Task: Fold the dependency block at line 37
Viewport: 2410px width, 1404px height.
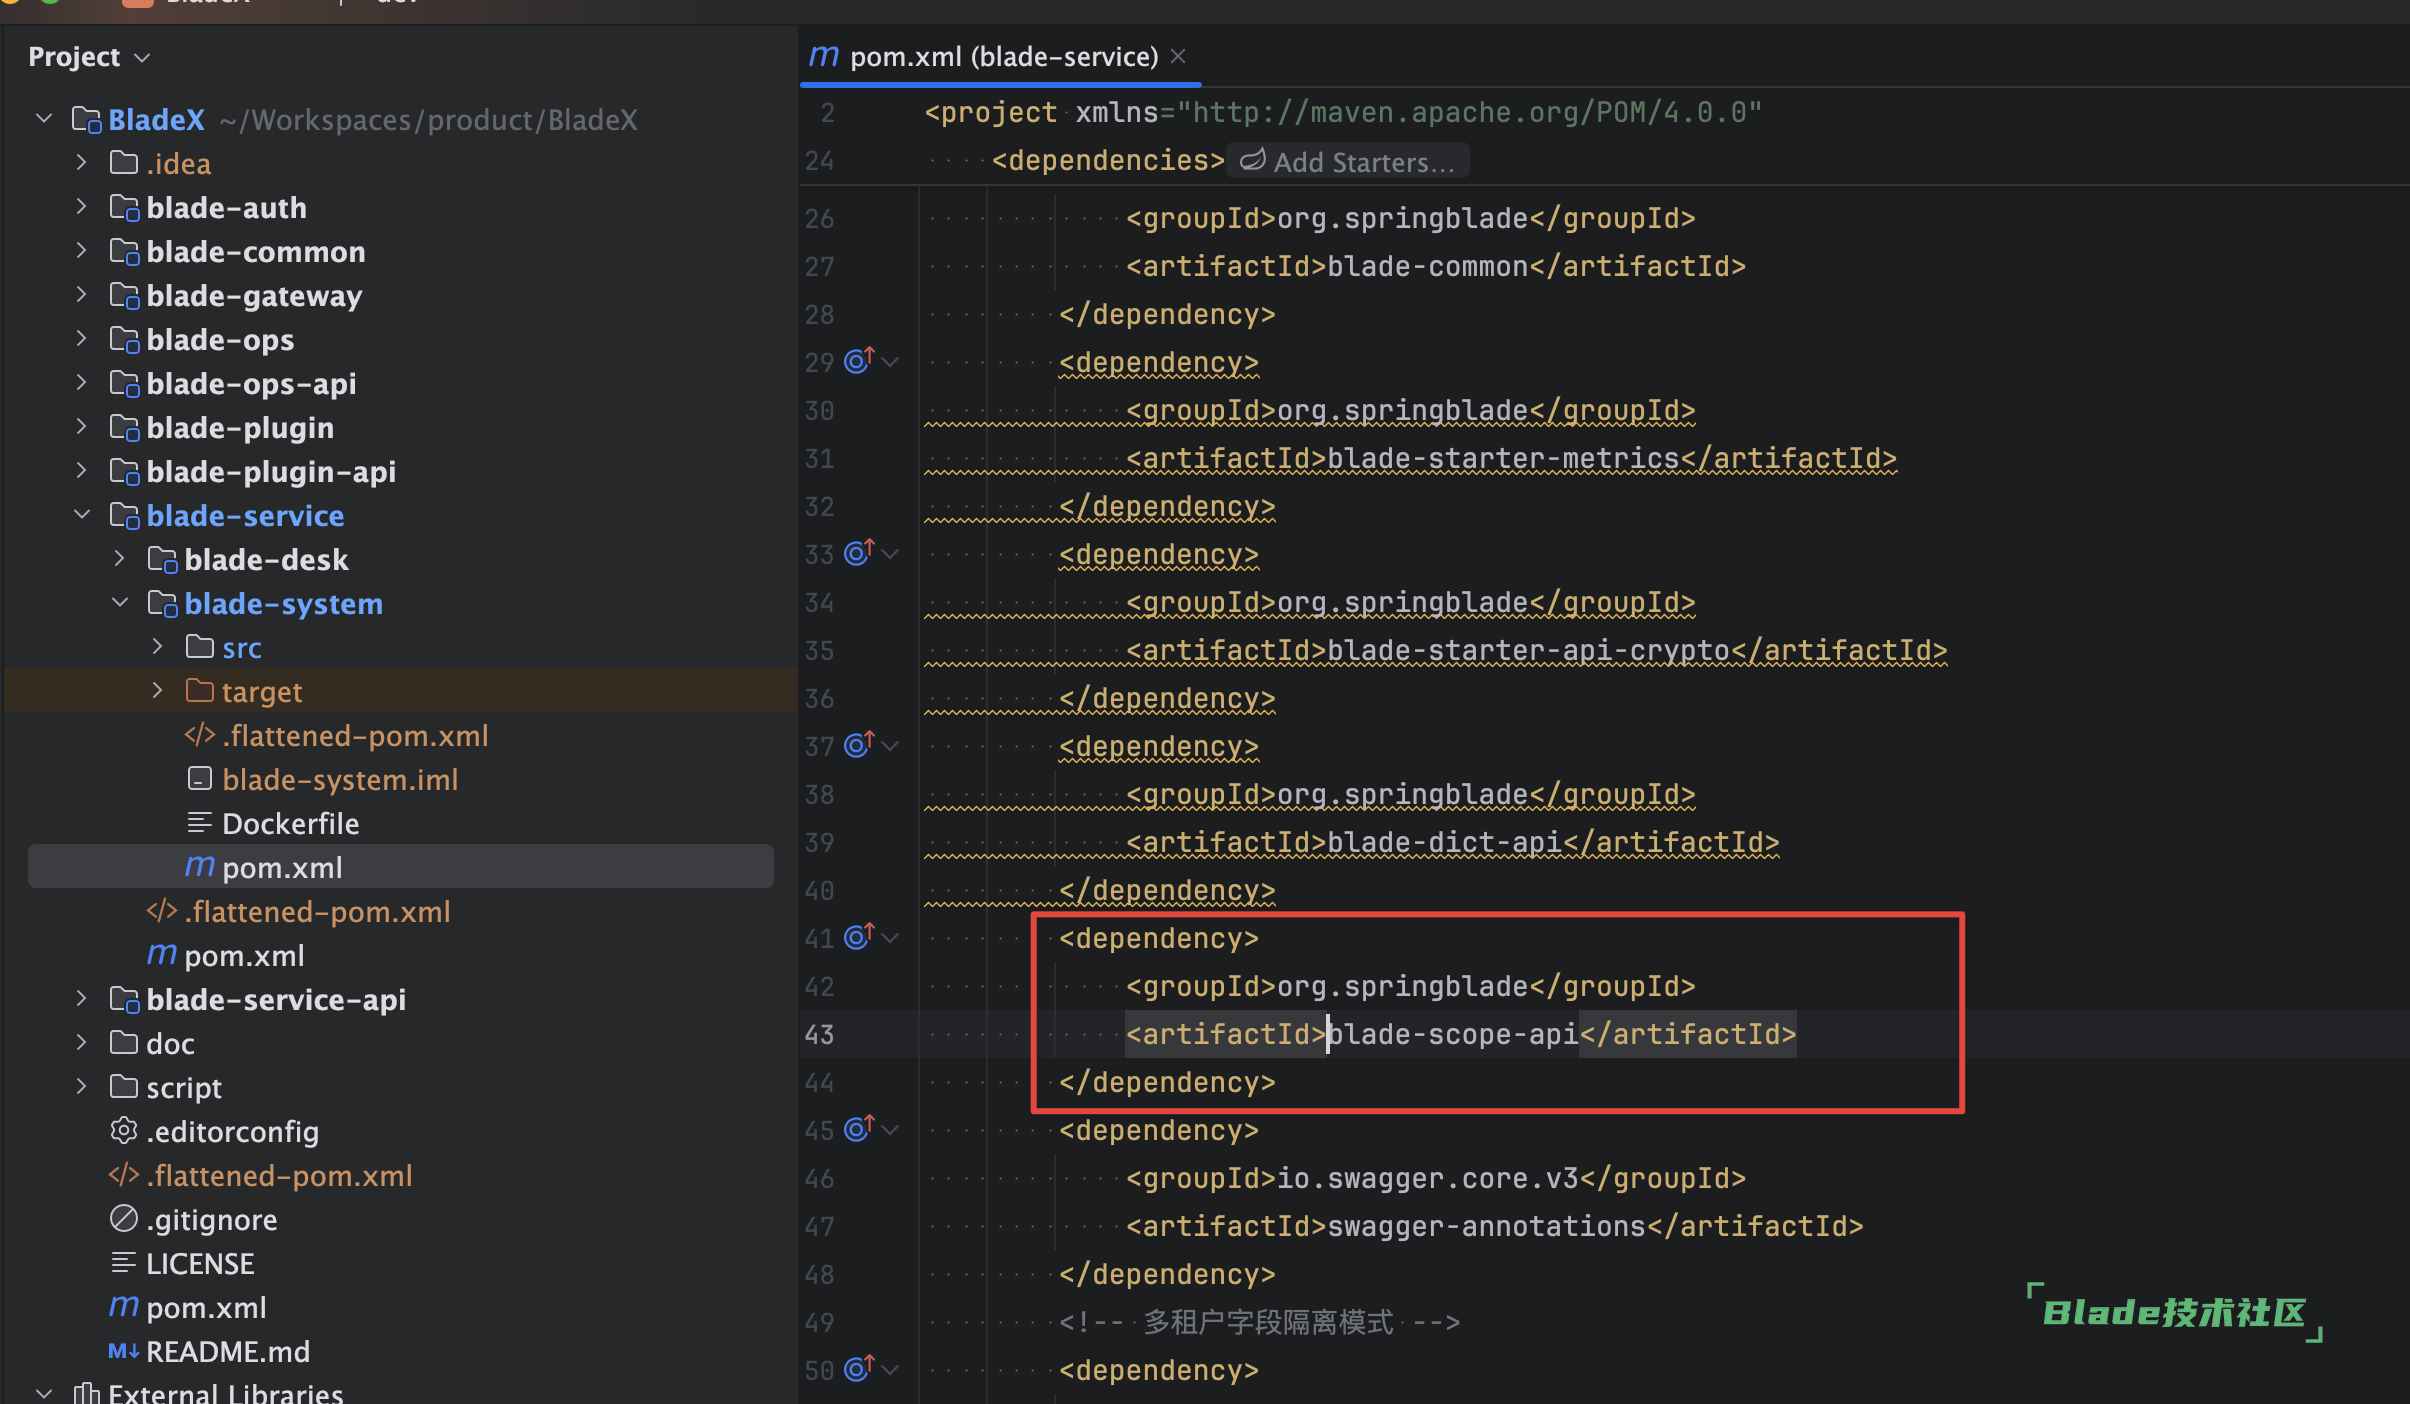Action: tap(890, 746)
